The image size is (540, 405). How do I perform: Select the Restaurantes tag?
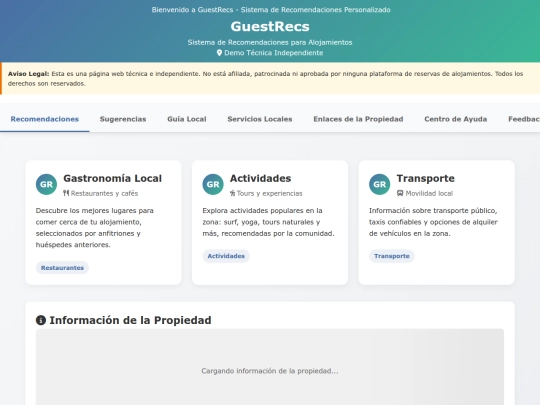(x=62, y=268)
